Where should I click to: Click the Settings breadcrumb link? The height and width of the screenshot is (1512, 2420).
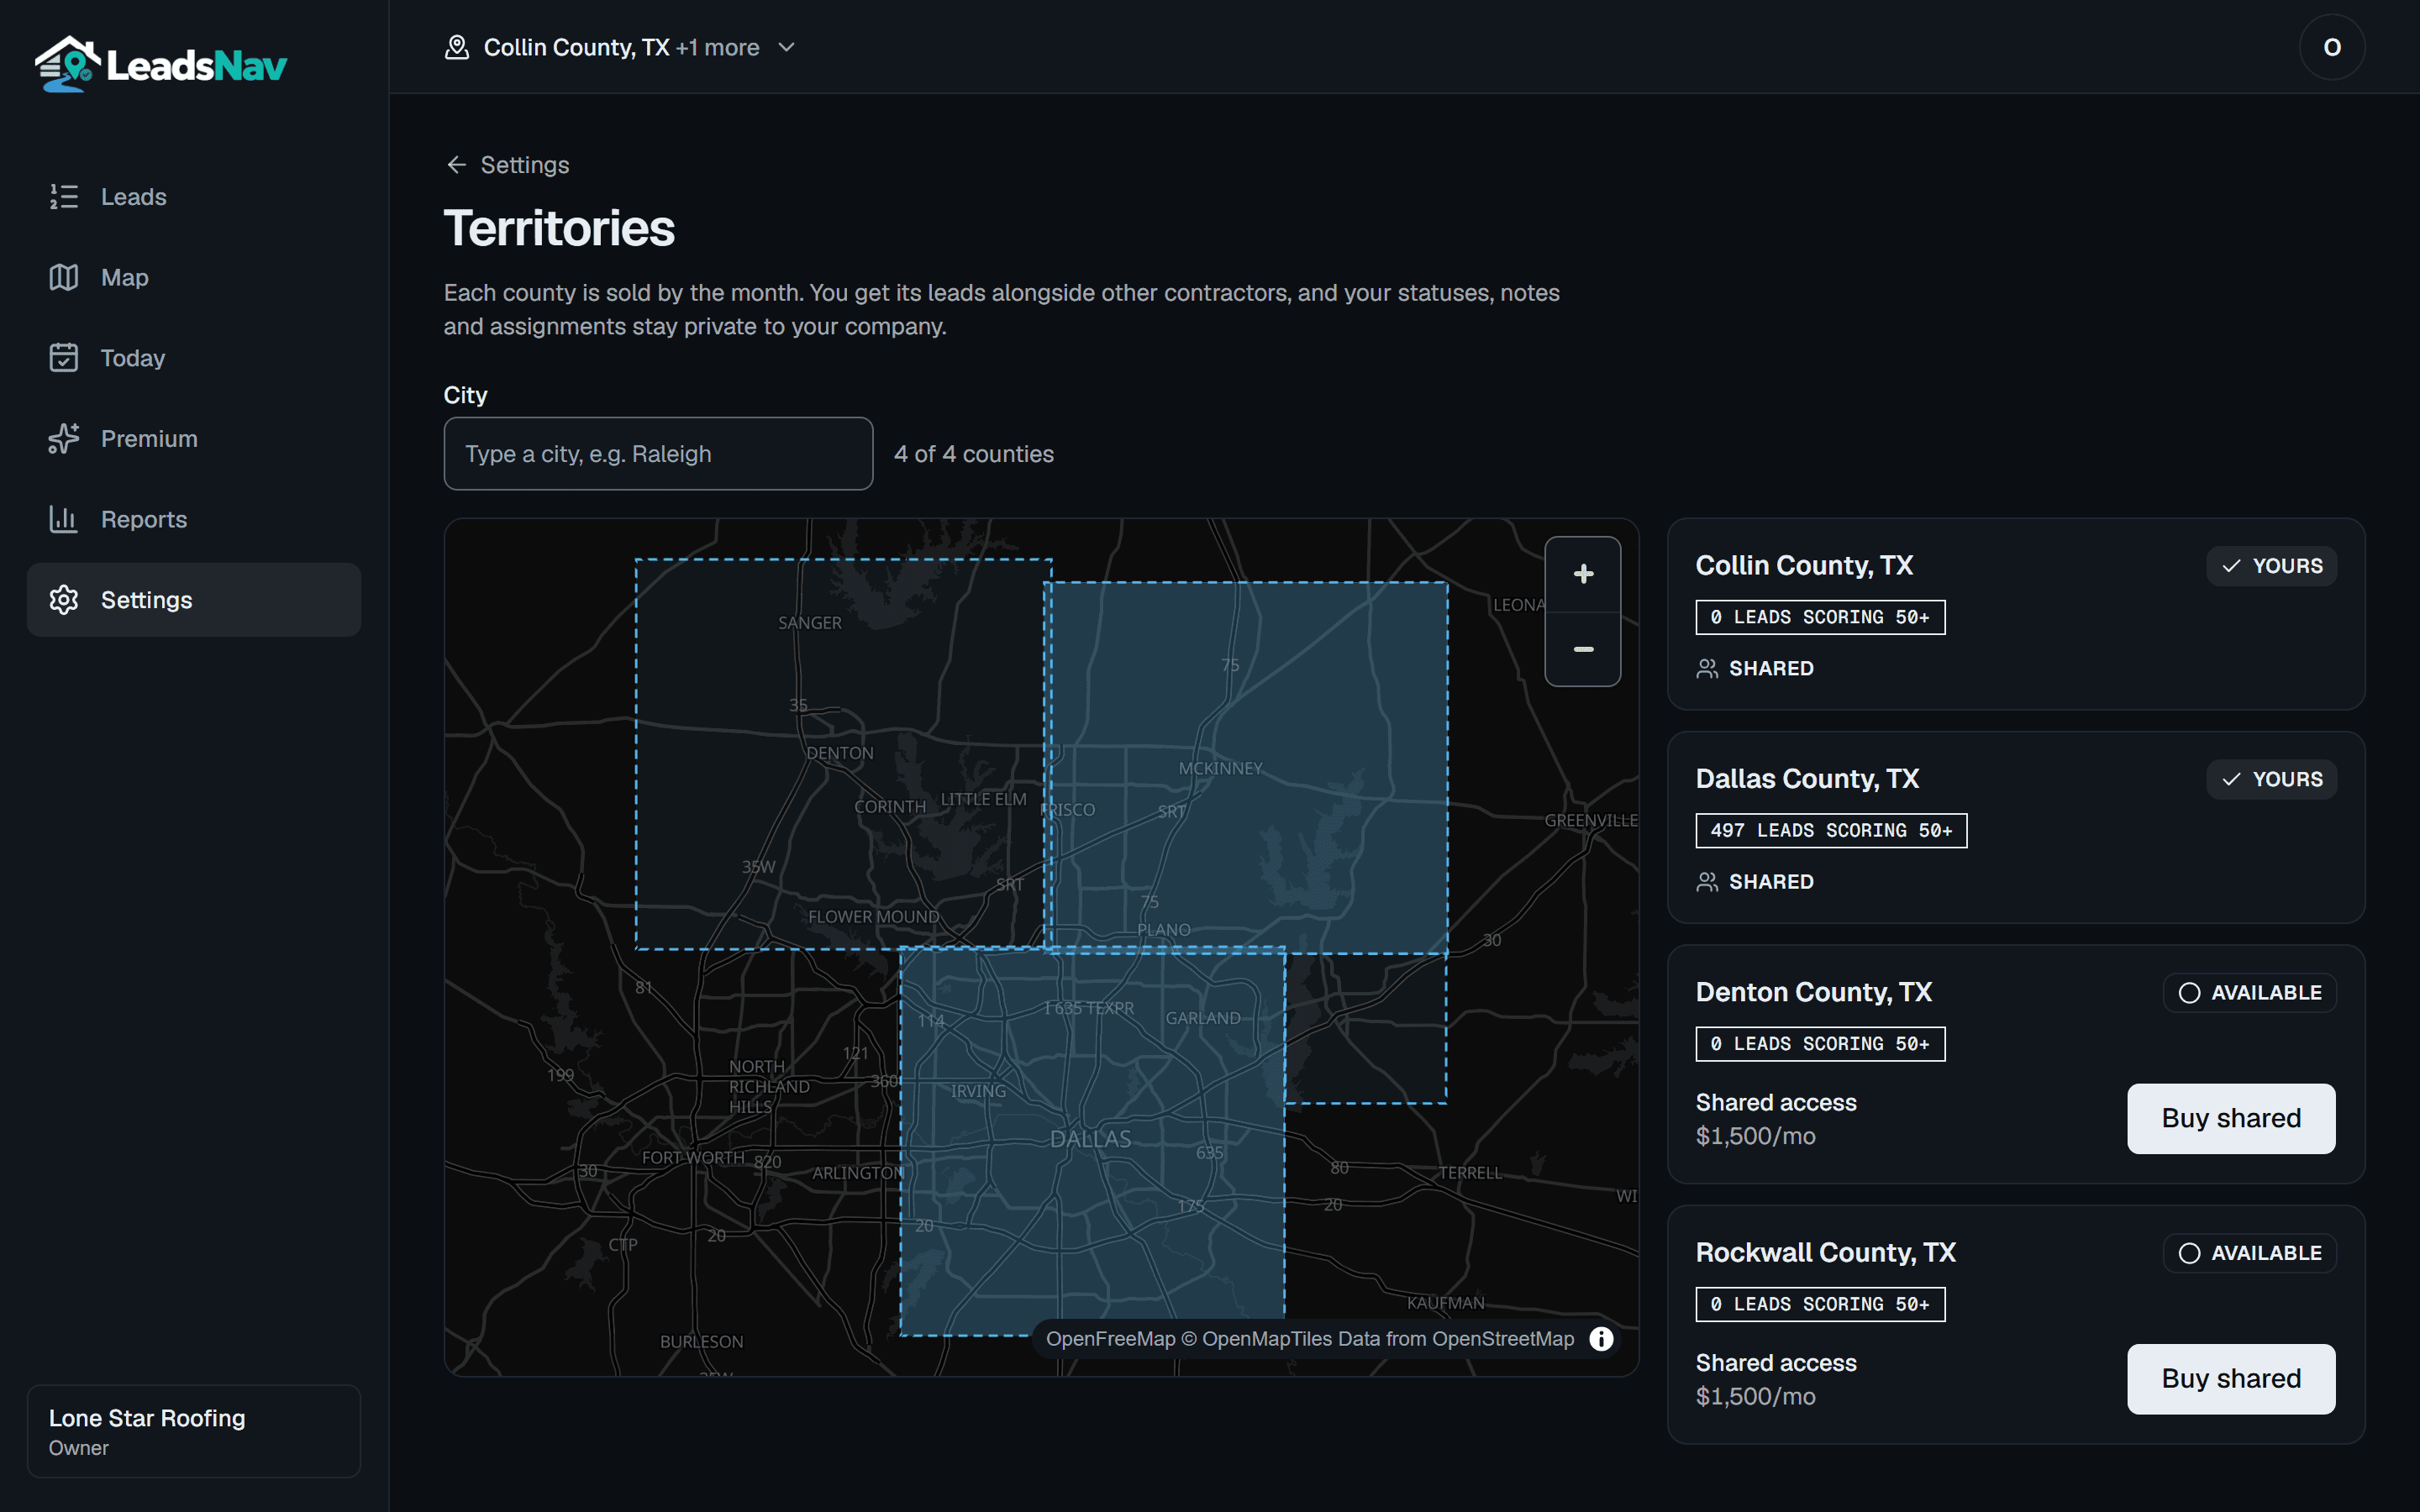[x=525, y=165]
